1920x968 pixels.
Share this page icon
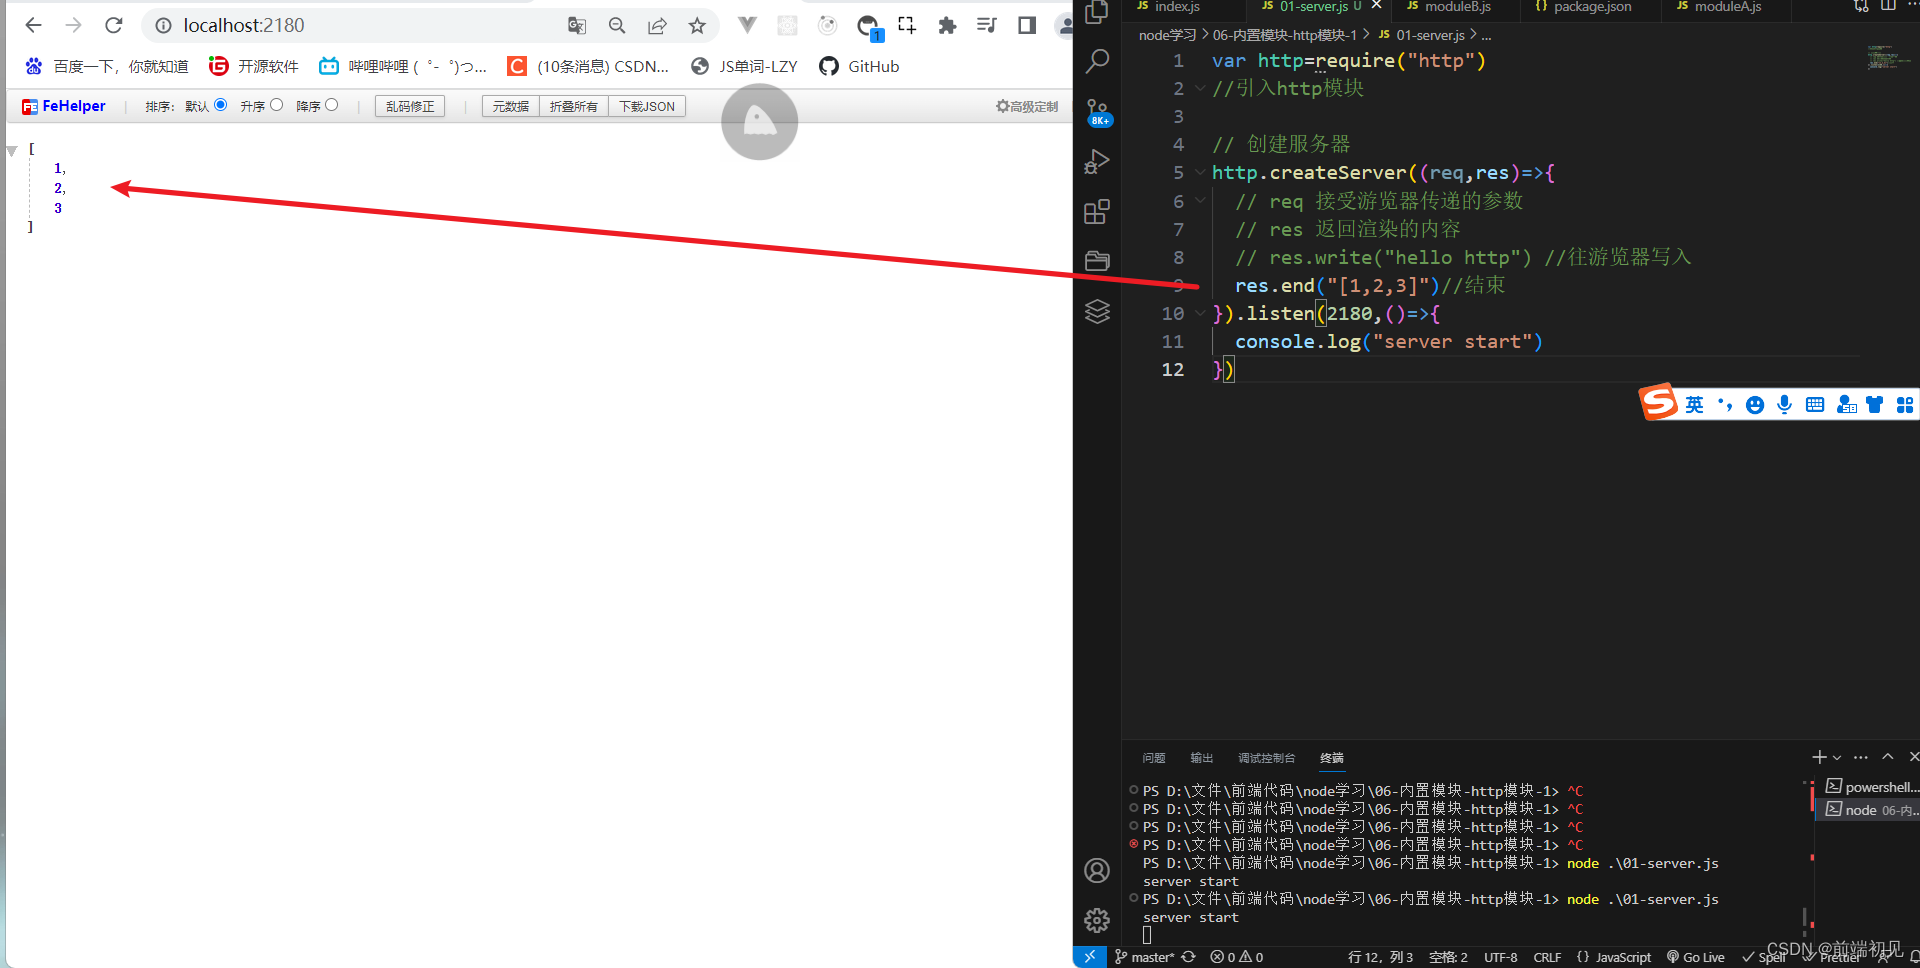657,26
